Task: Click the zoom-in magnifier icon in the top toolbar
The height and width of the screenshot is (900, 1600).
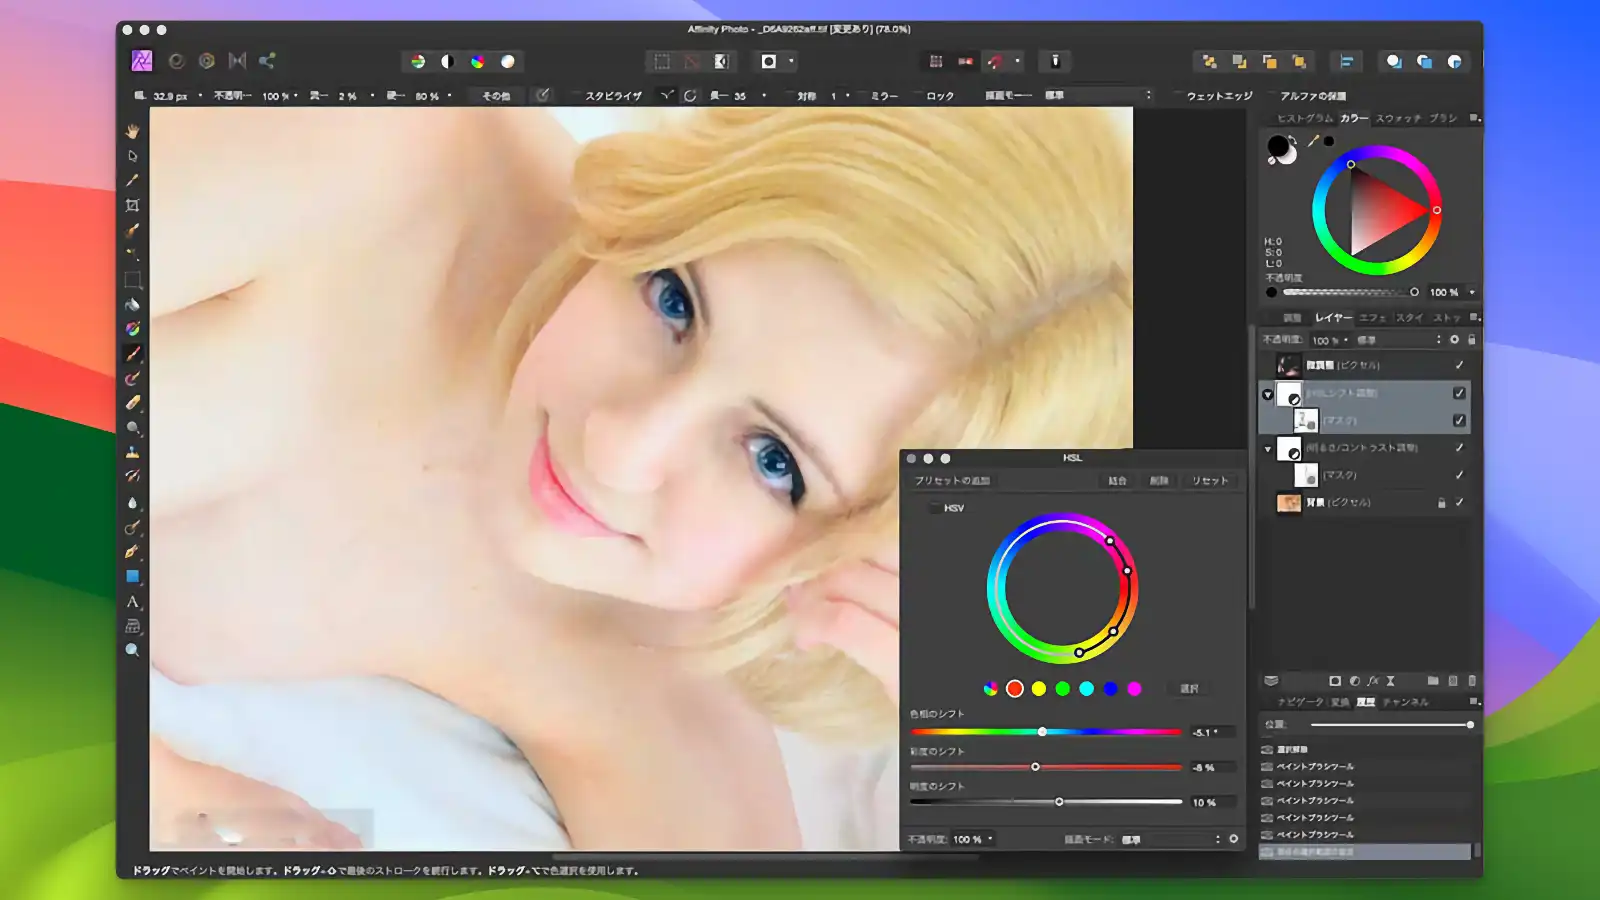Action: (1394, 61)
